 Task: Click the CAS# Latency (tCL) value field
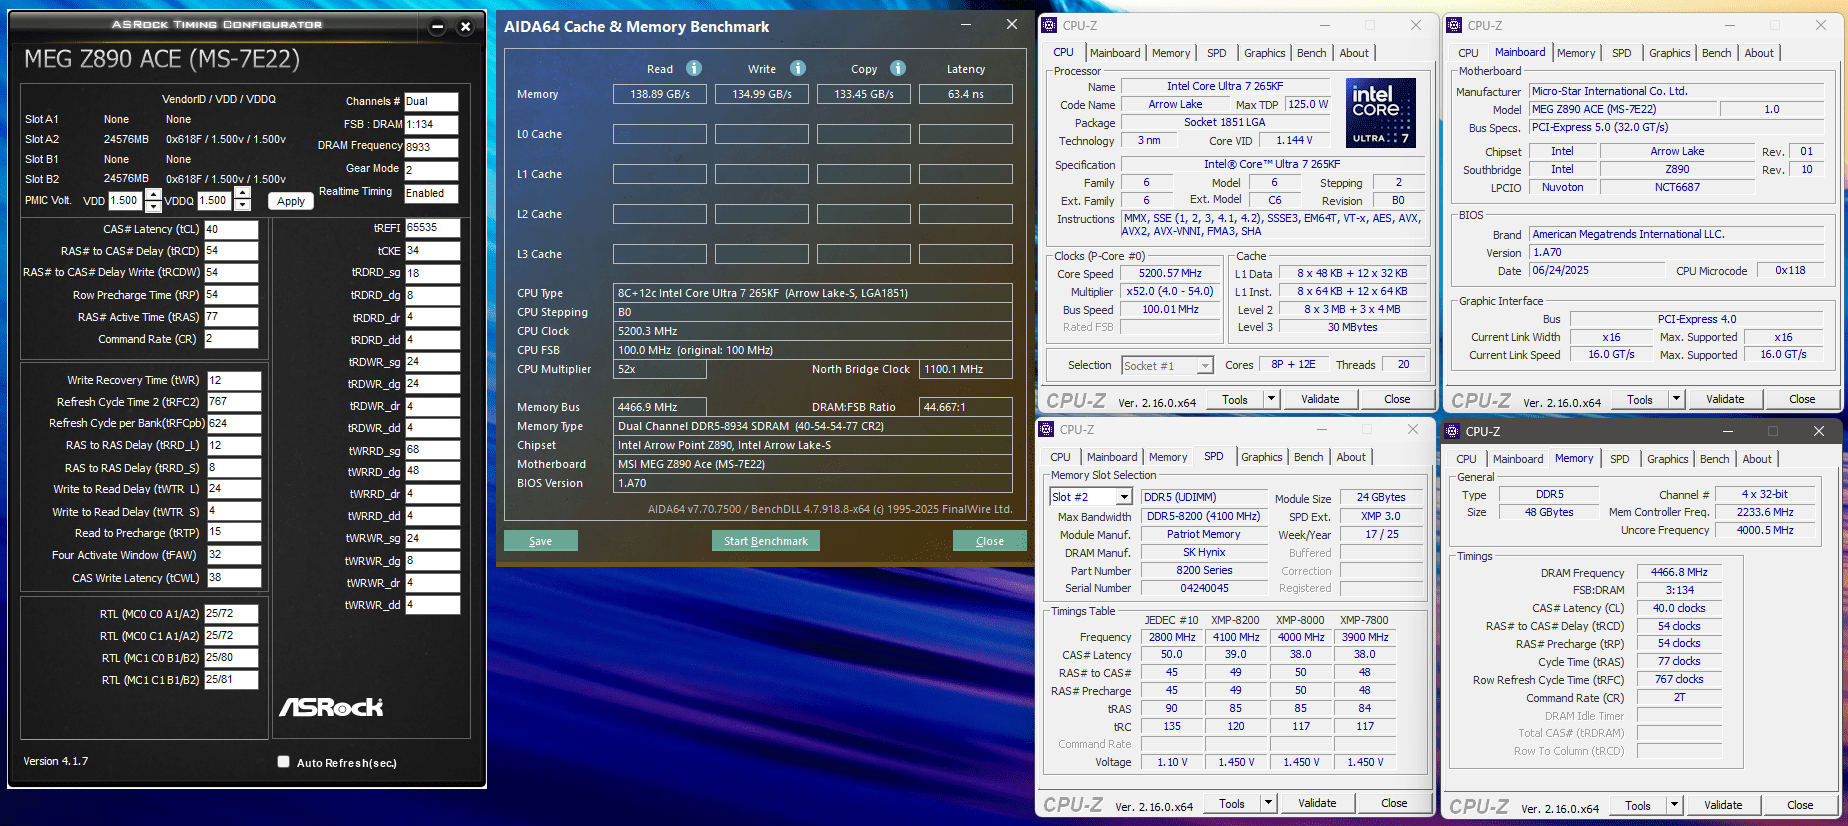(x=231, y=229)
